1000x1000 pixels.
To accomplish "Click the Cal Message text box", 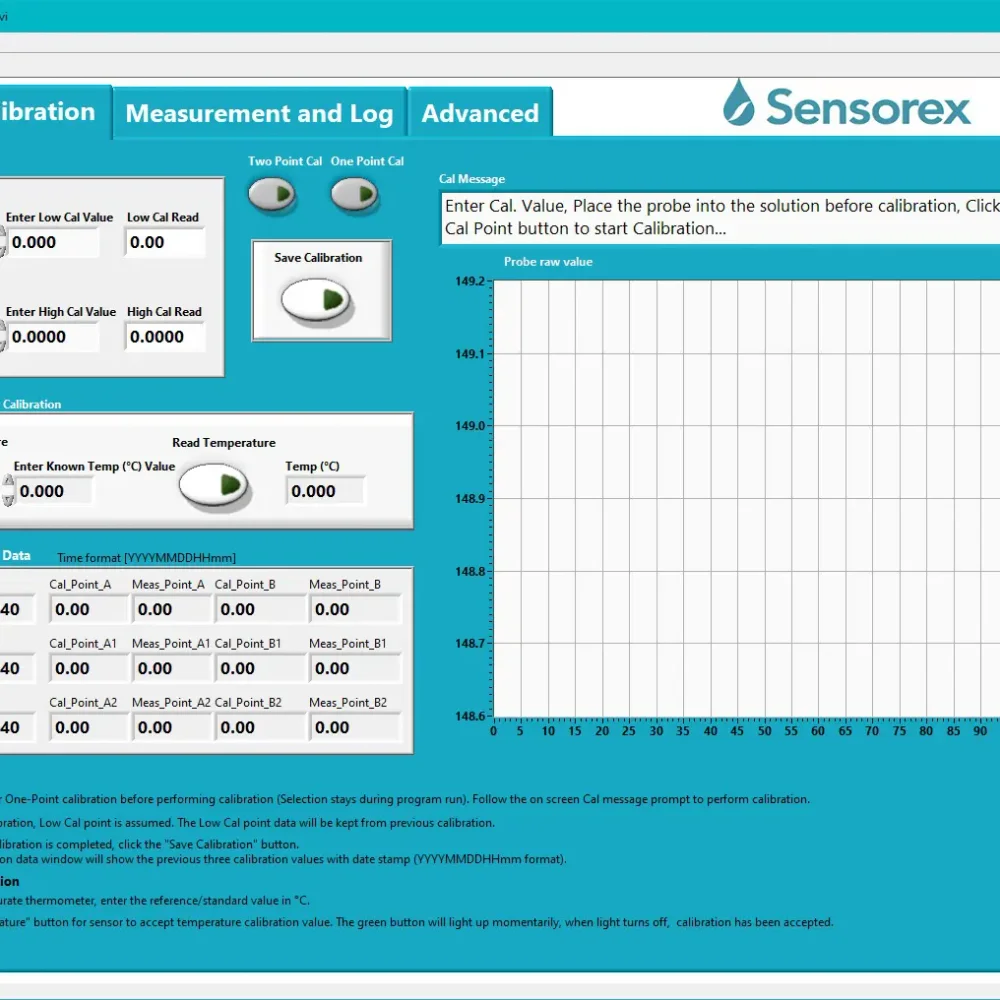I will 720,218.
